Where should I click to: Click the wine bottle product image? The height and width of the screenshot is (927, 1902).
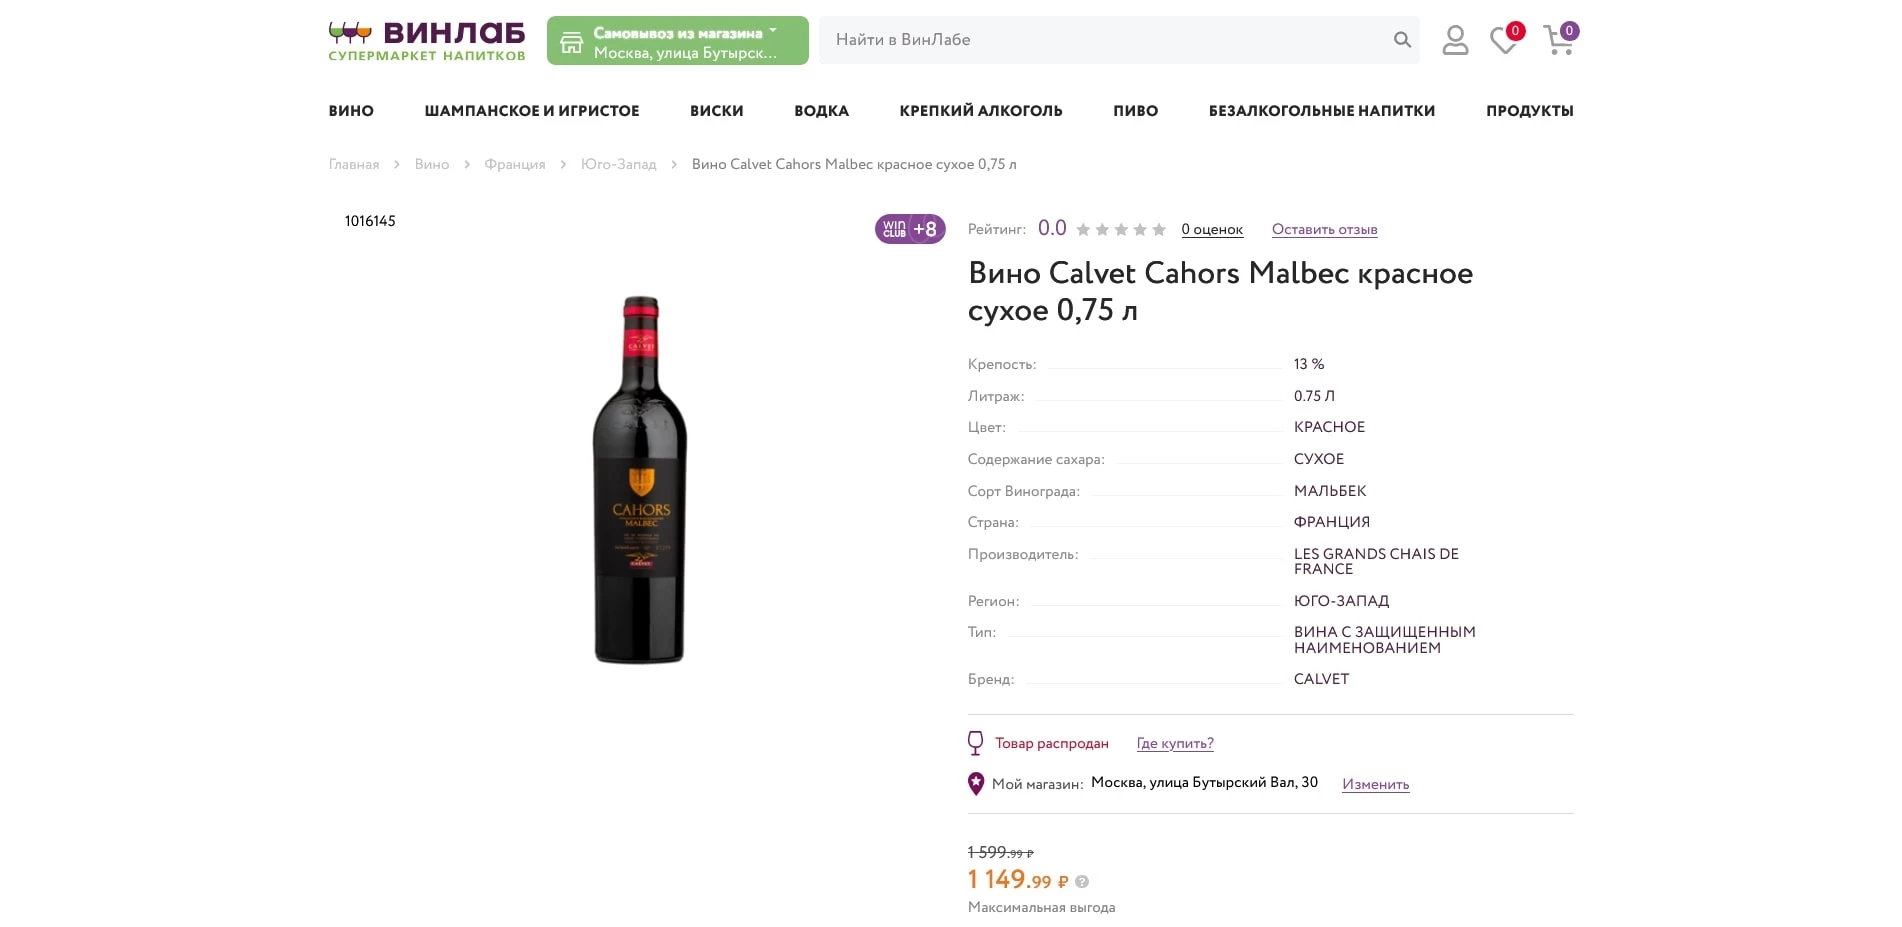(x=640, y=480)
